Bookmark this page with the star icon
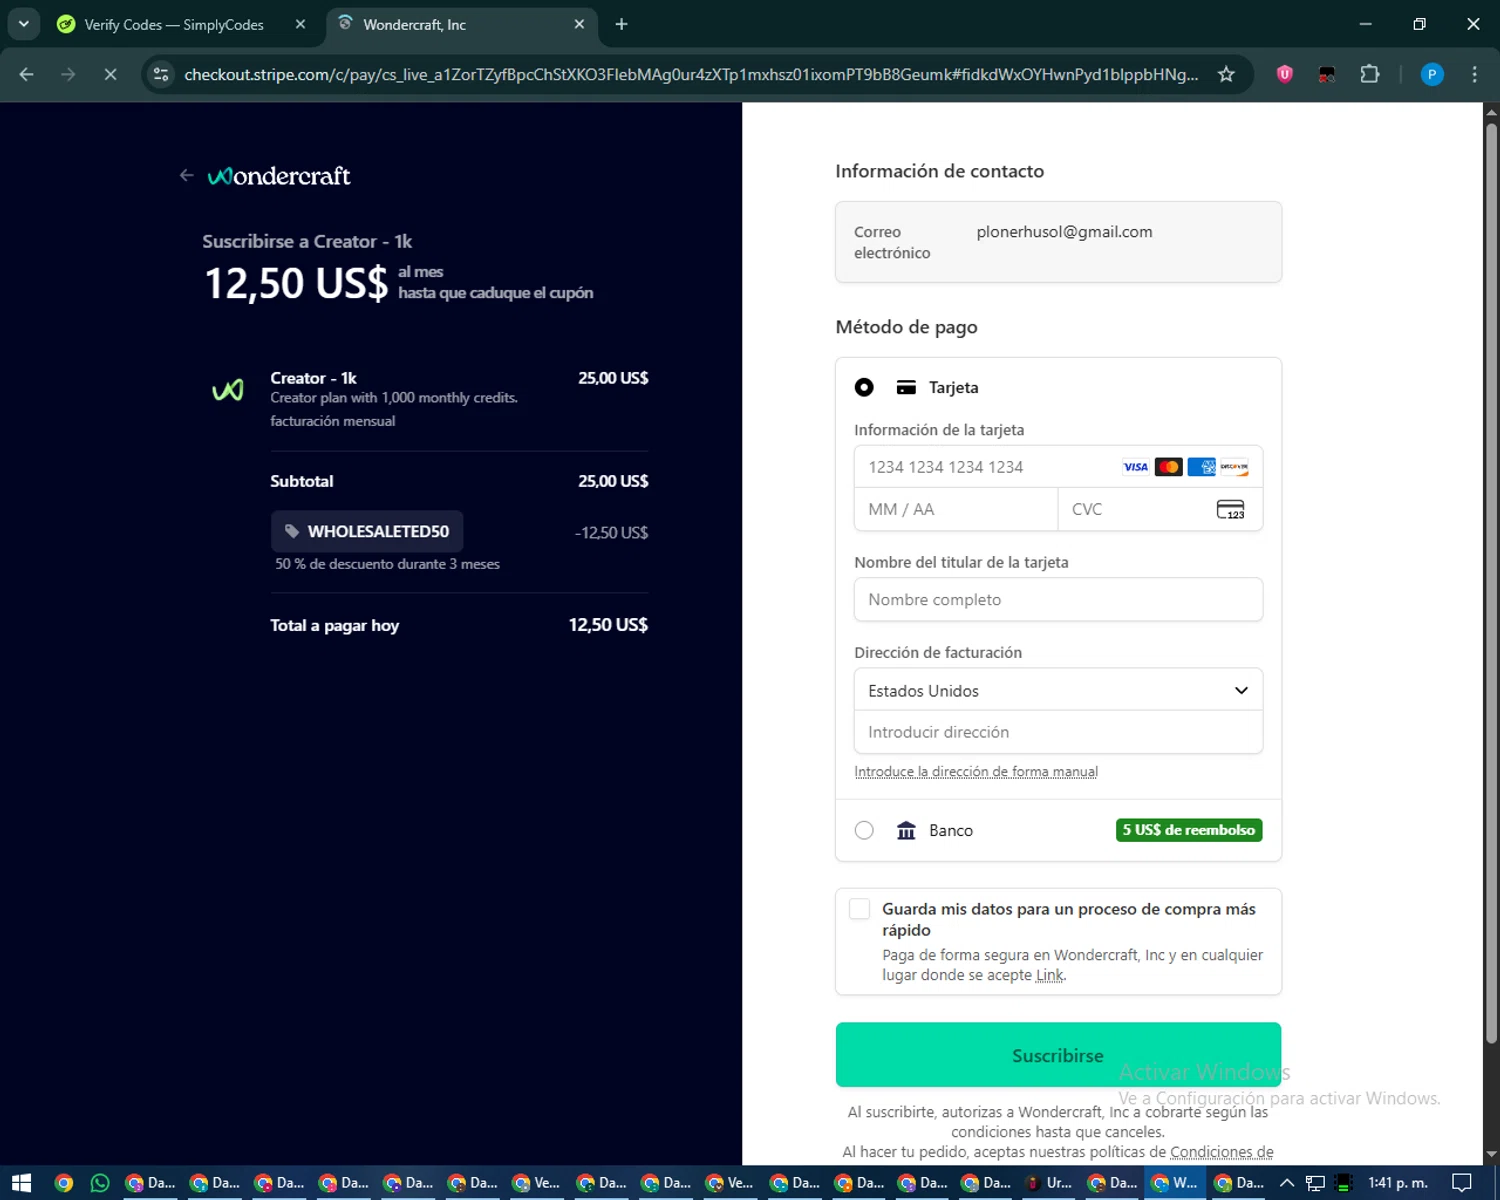This screenshot has width=1500, height=1200. [1226, 75]
